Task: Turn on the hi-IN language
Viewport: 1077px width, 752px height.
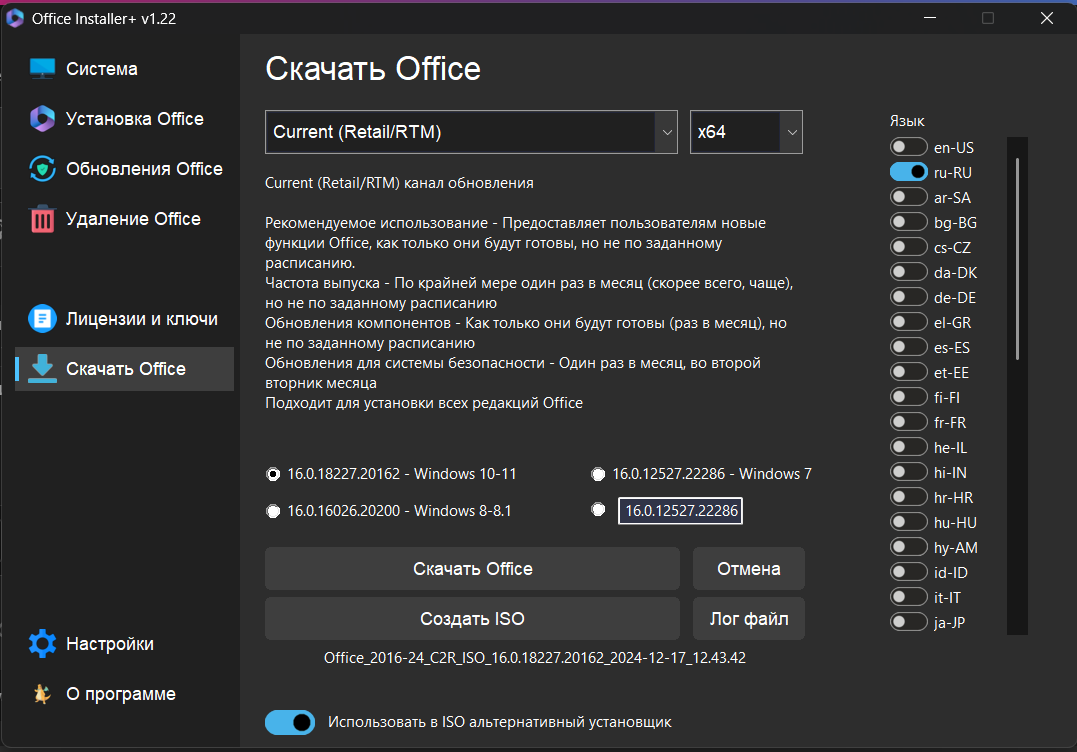Action: 909,472
